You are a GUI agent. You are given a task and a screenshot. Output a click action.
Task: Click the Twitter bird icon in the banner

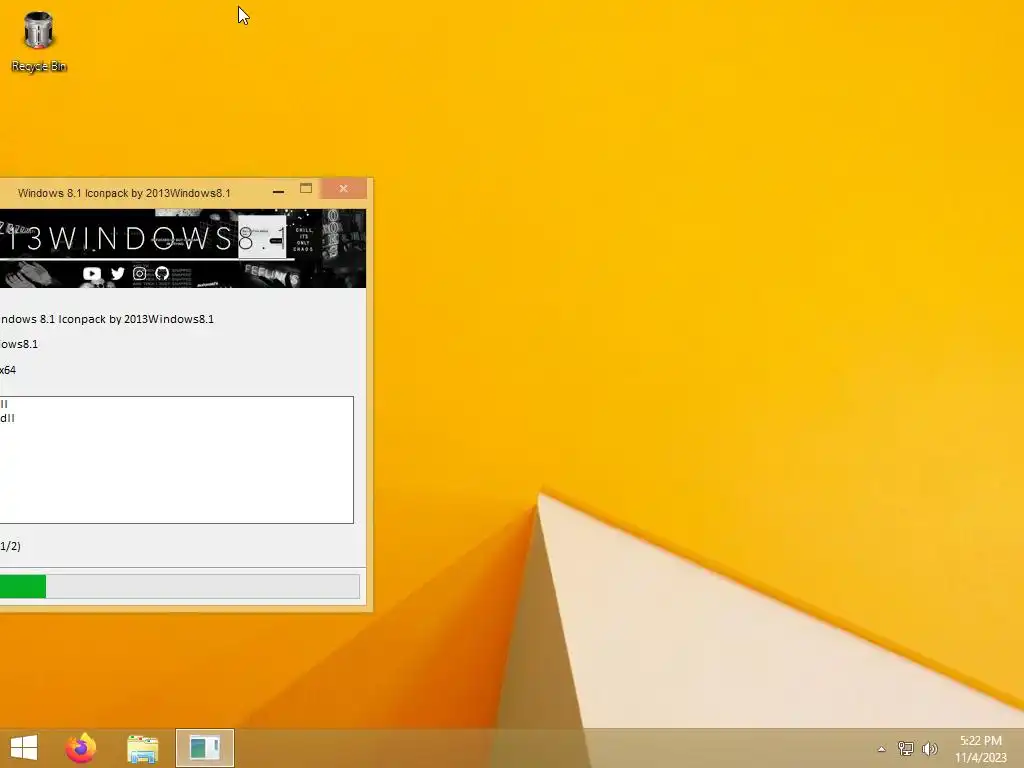pos(118,274)
